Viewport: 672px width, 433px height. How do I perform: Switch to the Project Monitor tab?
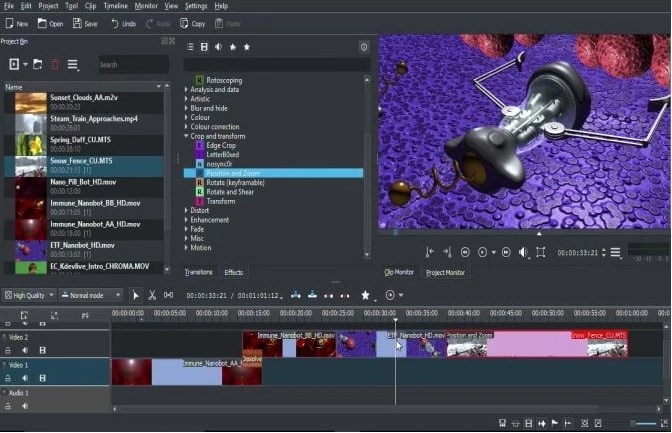pyautogui.click(x=445, y=273)
